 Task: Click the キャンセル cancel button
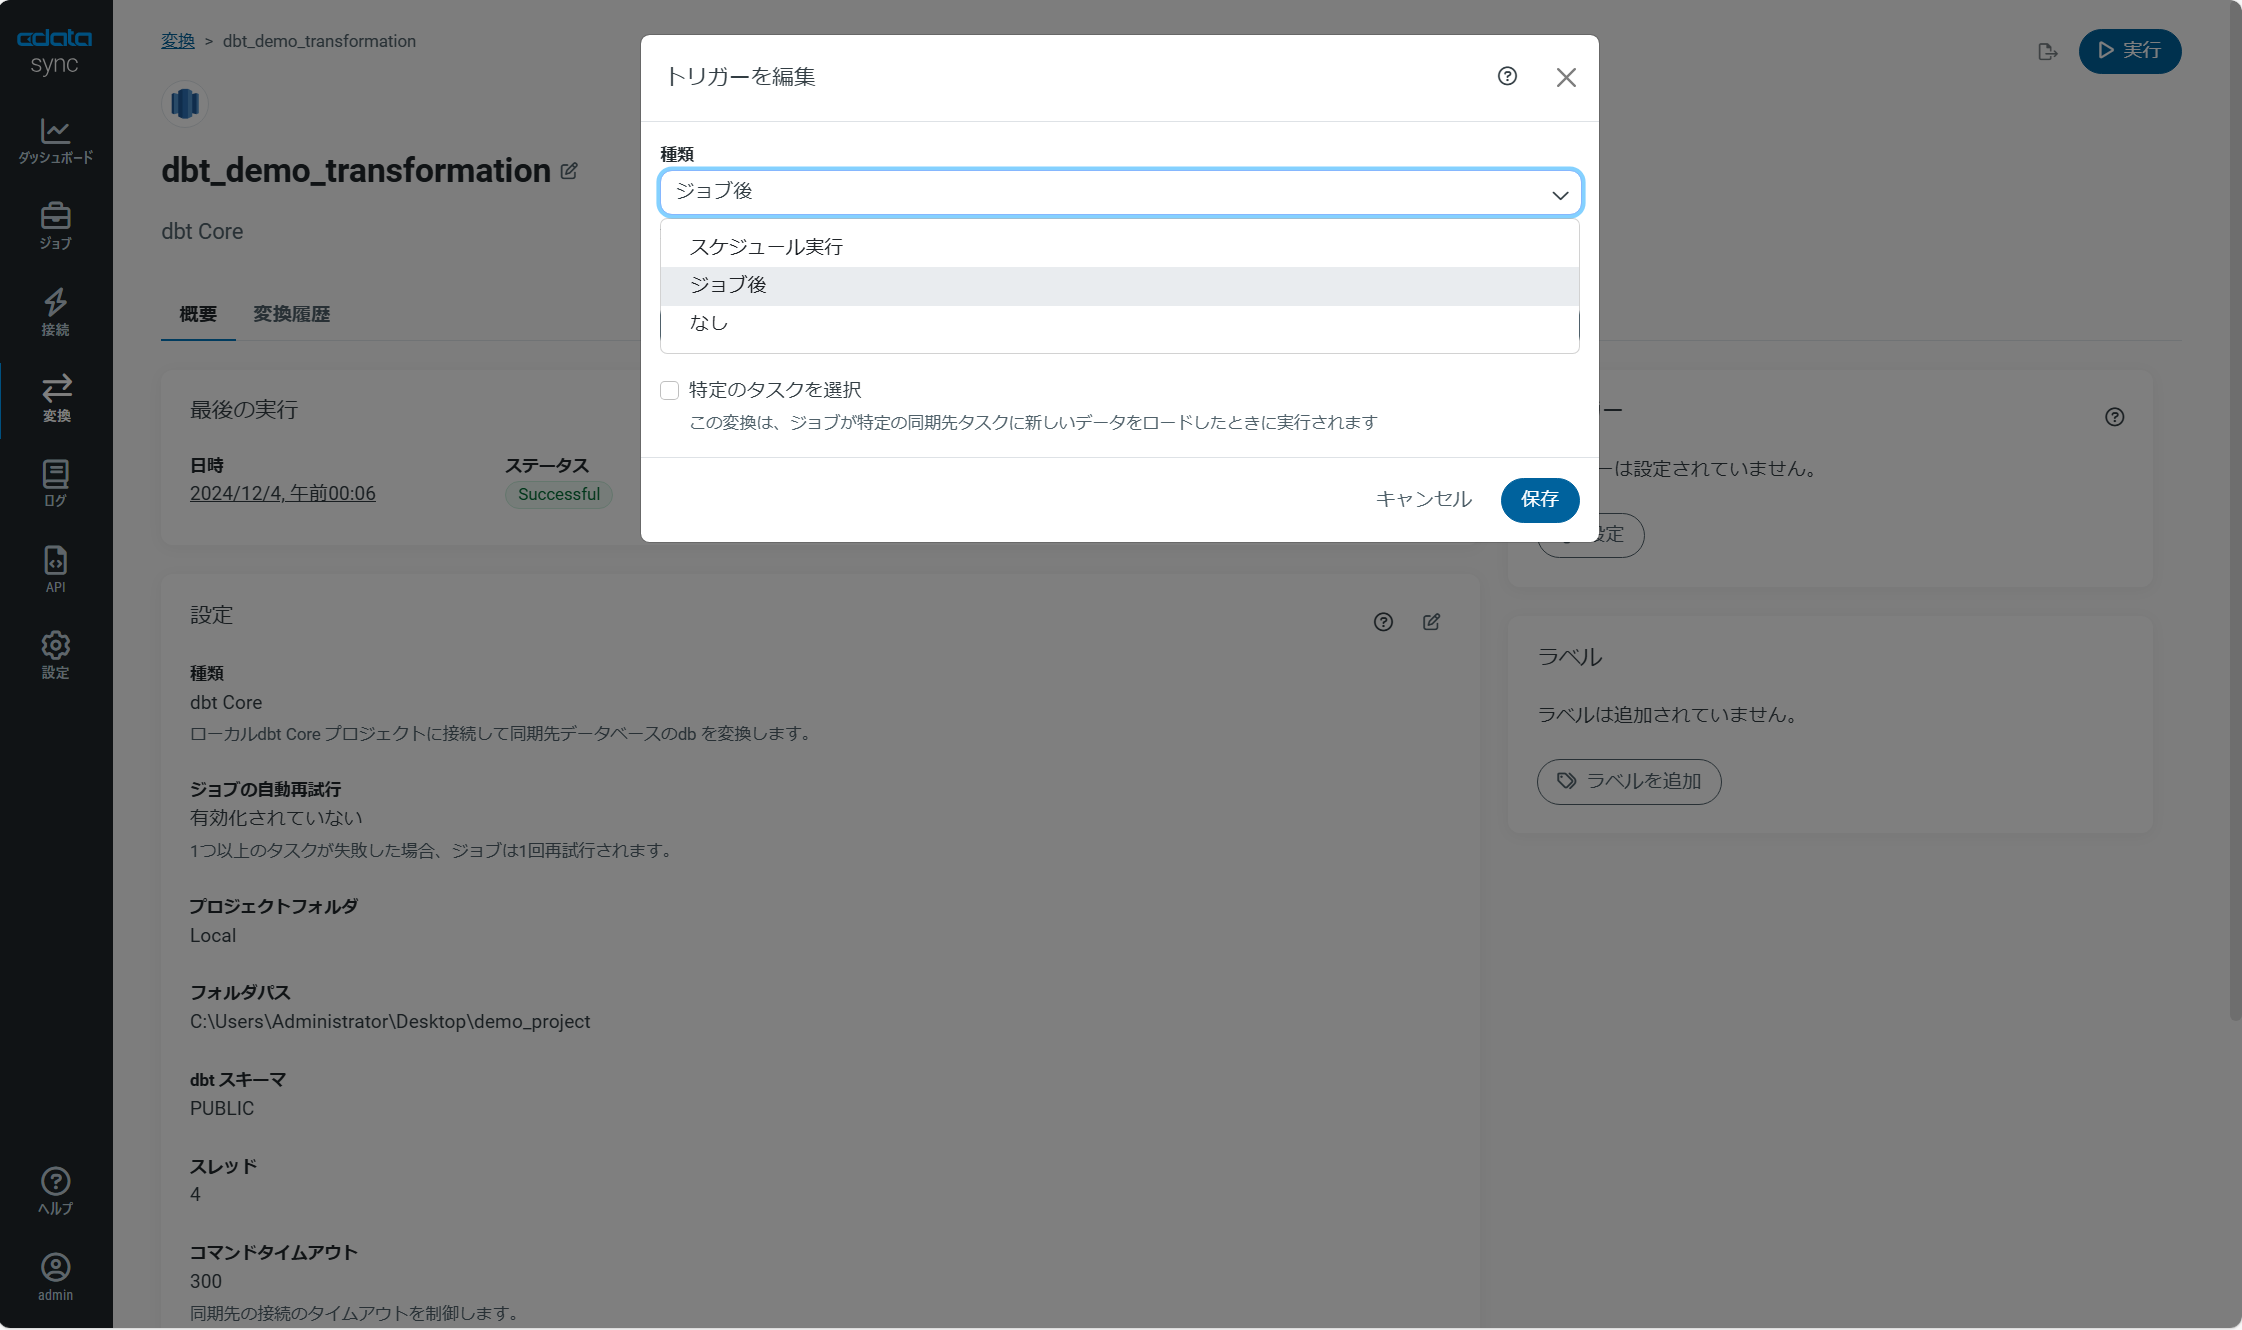coord(1423,499)
